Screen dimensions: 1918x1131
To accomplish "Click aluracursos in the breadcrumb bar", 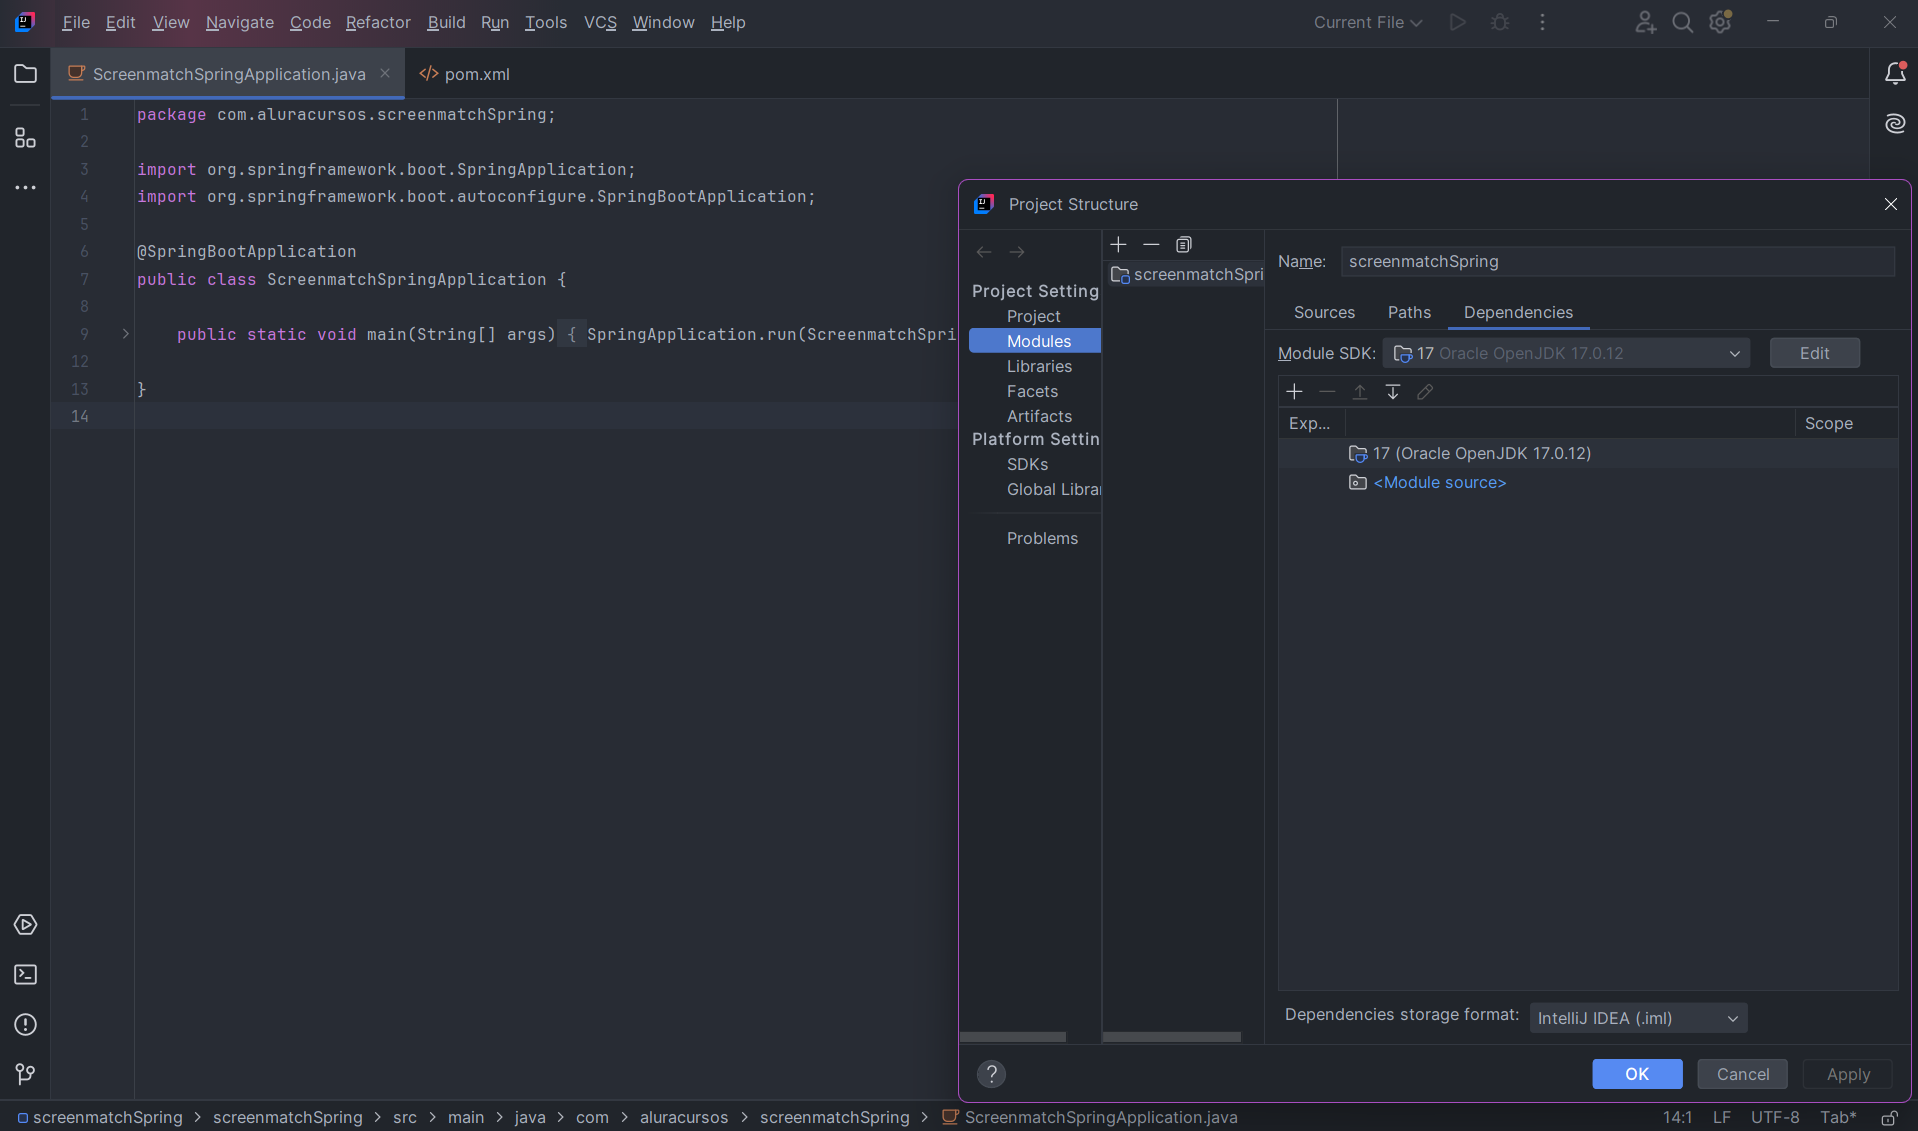I will click(x=684, y=1117).
